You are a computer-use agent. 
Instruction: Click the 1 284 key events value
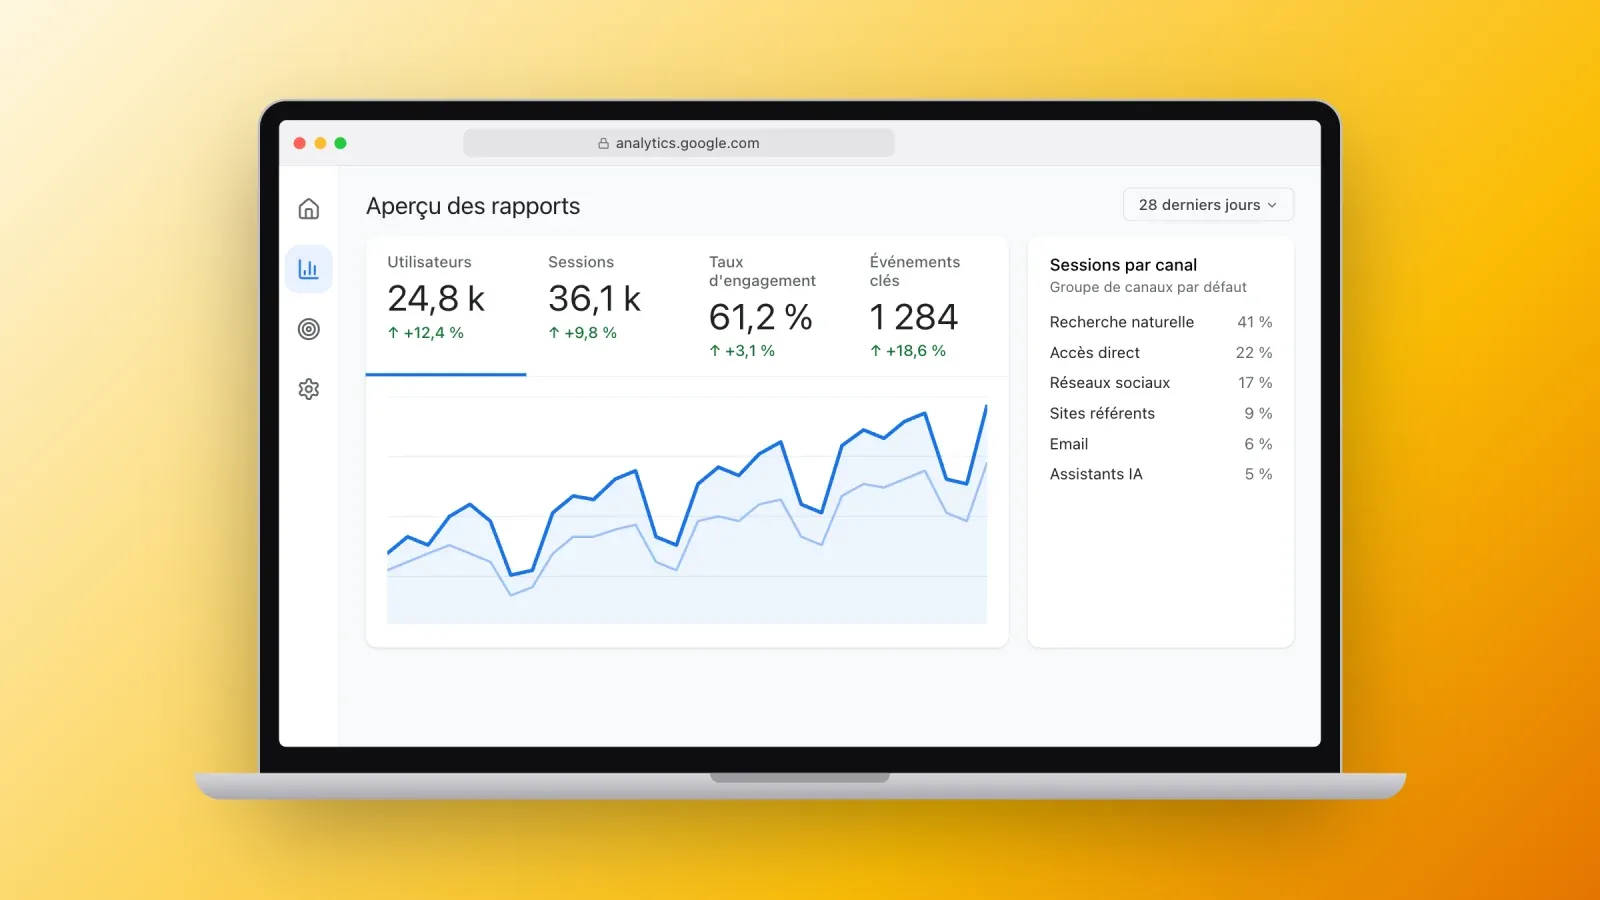(914, 318)
